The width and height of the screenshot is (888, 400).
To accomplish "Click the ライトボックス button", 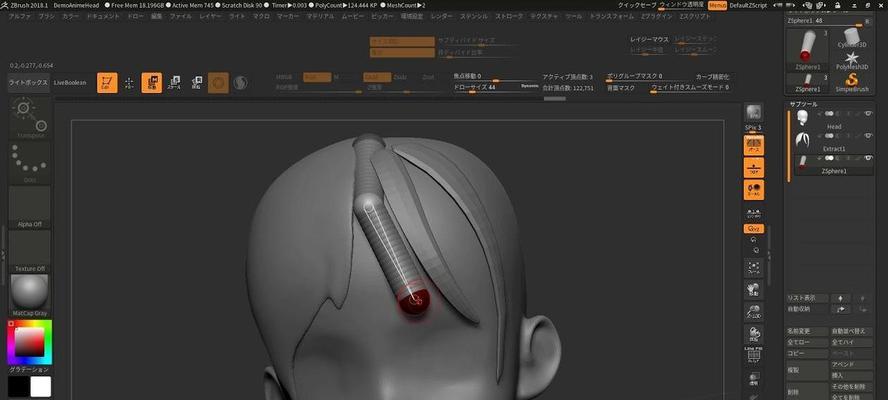I will click(x=28, y=83).
